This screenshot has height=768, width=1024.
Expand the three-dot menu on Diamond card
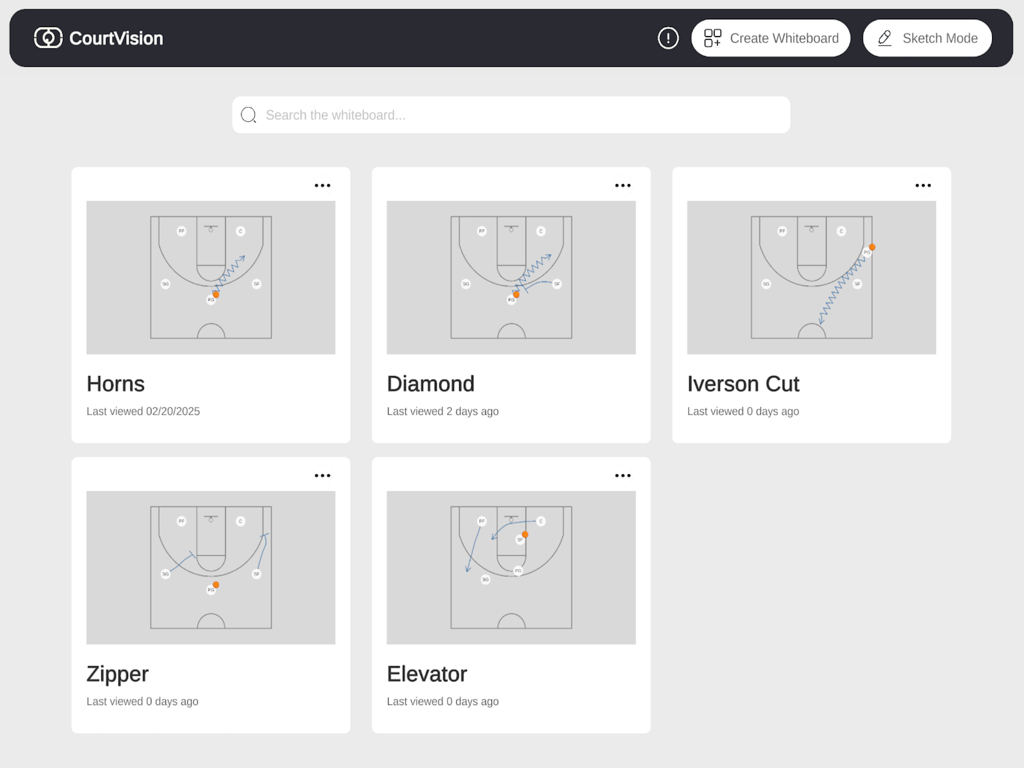tap(623, 185)
